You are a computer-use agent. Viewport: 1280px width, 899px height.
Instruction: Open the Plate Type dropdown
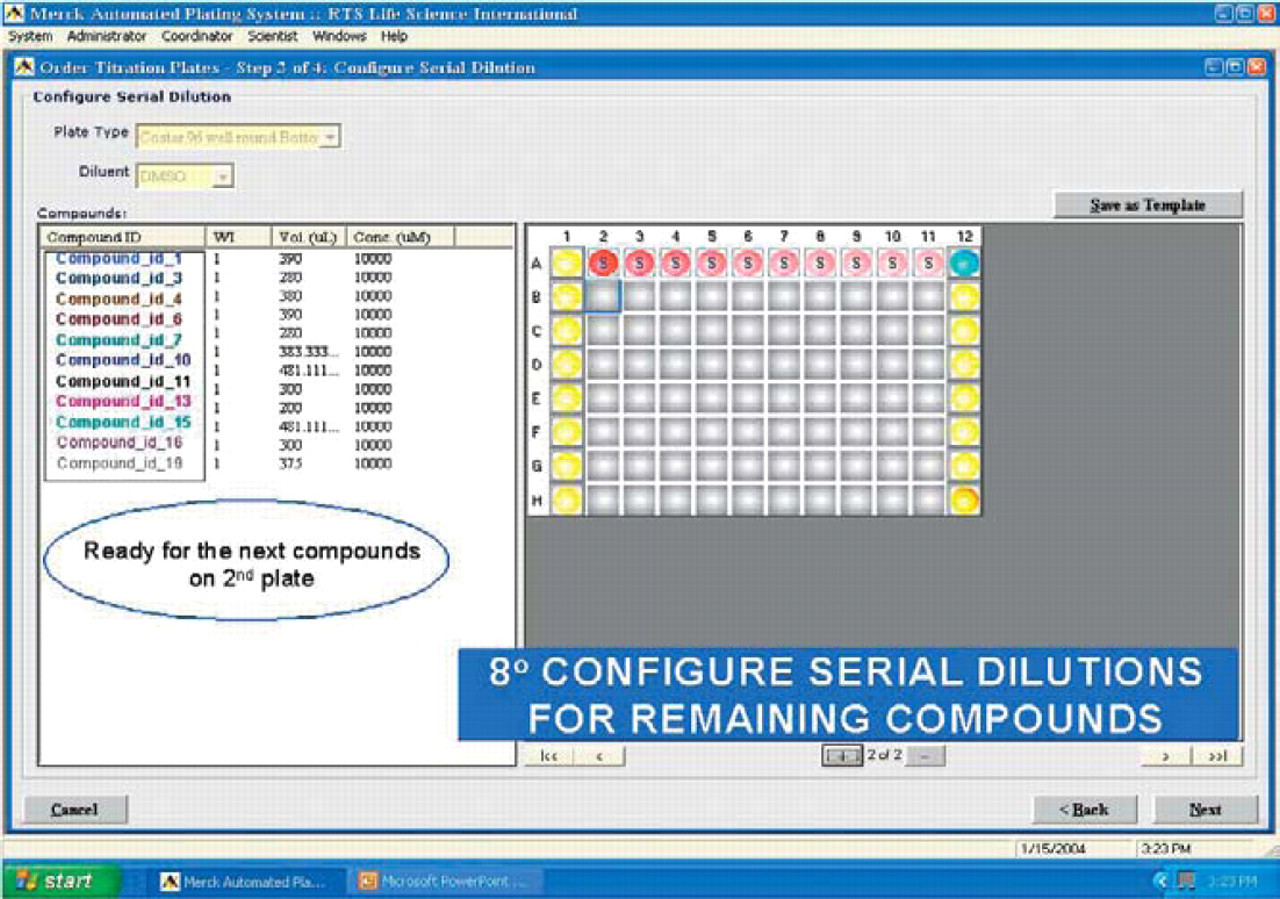point(238,136)
